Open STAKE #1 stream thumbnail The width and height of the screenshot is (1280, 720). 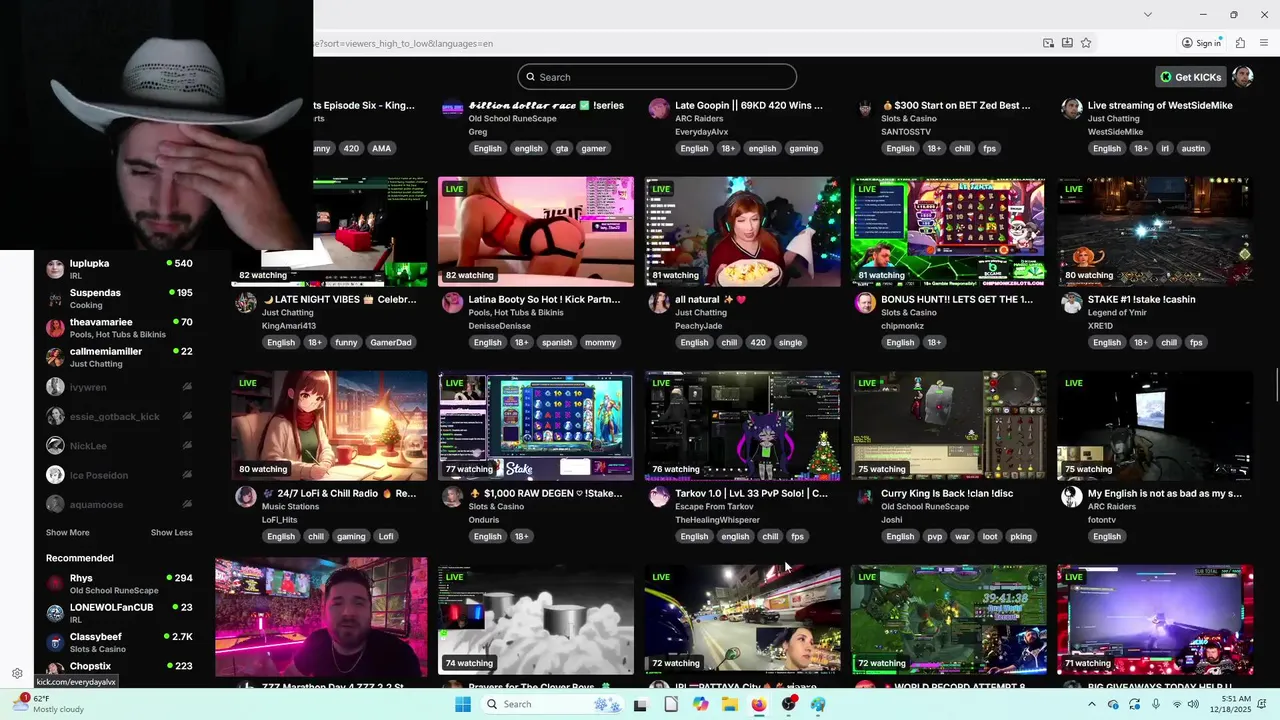coord(1155,232)
